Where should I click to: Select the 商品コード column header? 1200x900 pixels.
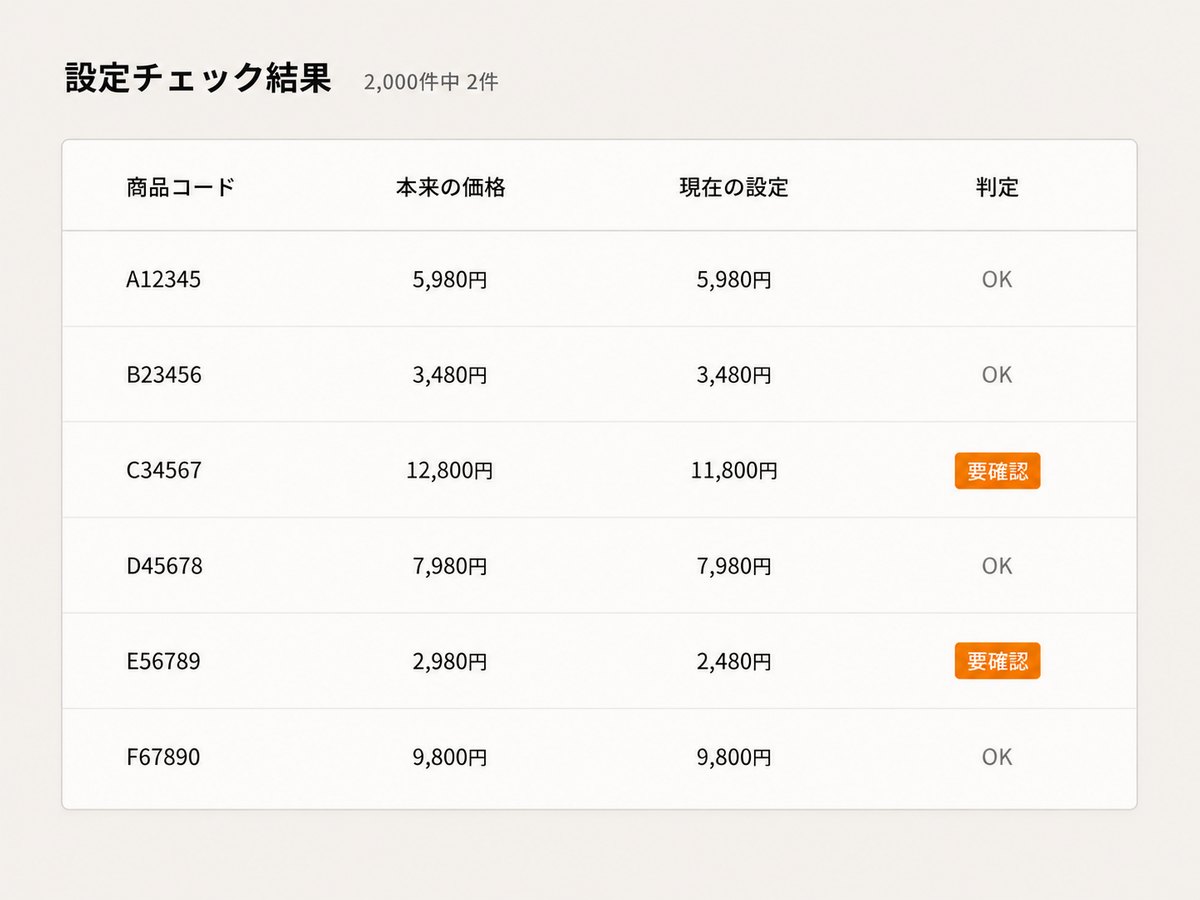(x=181, y=187)
